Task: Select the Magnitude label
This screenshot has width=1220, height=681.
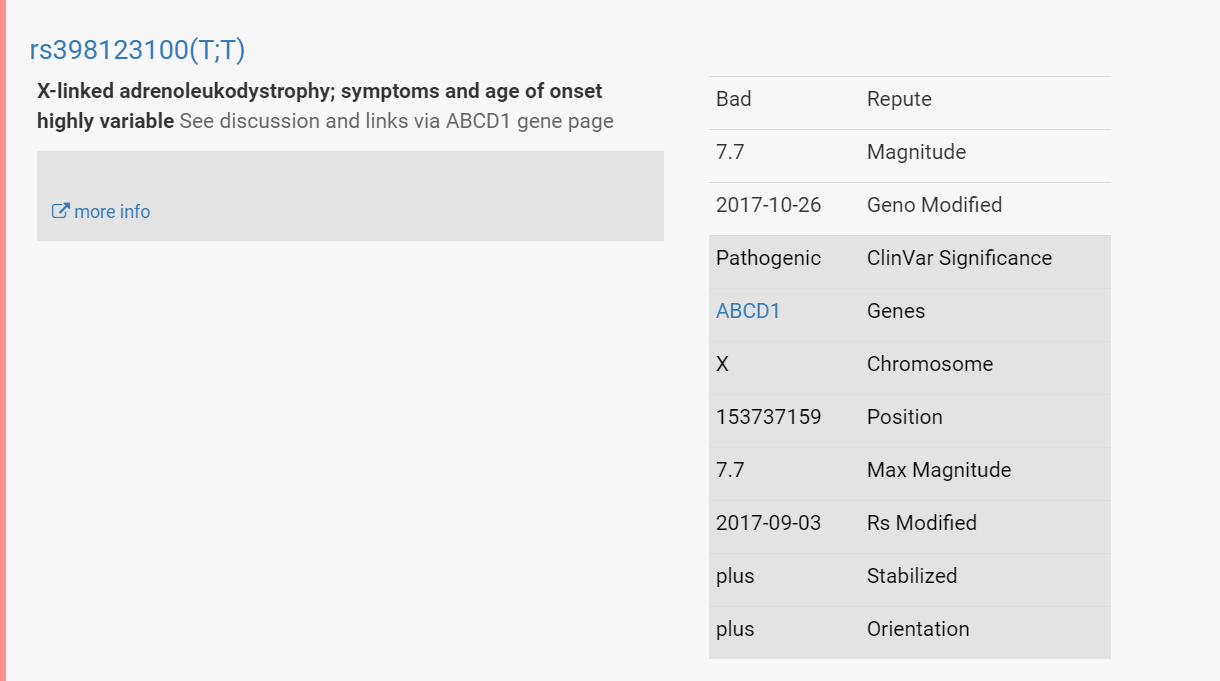Action: [x=916, y=152]
